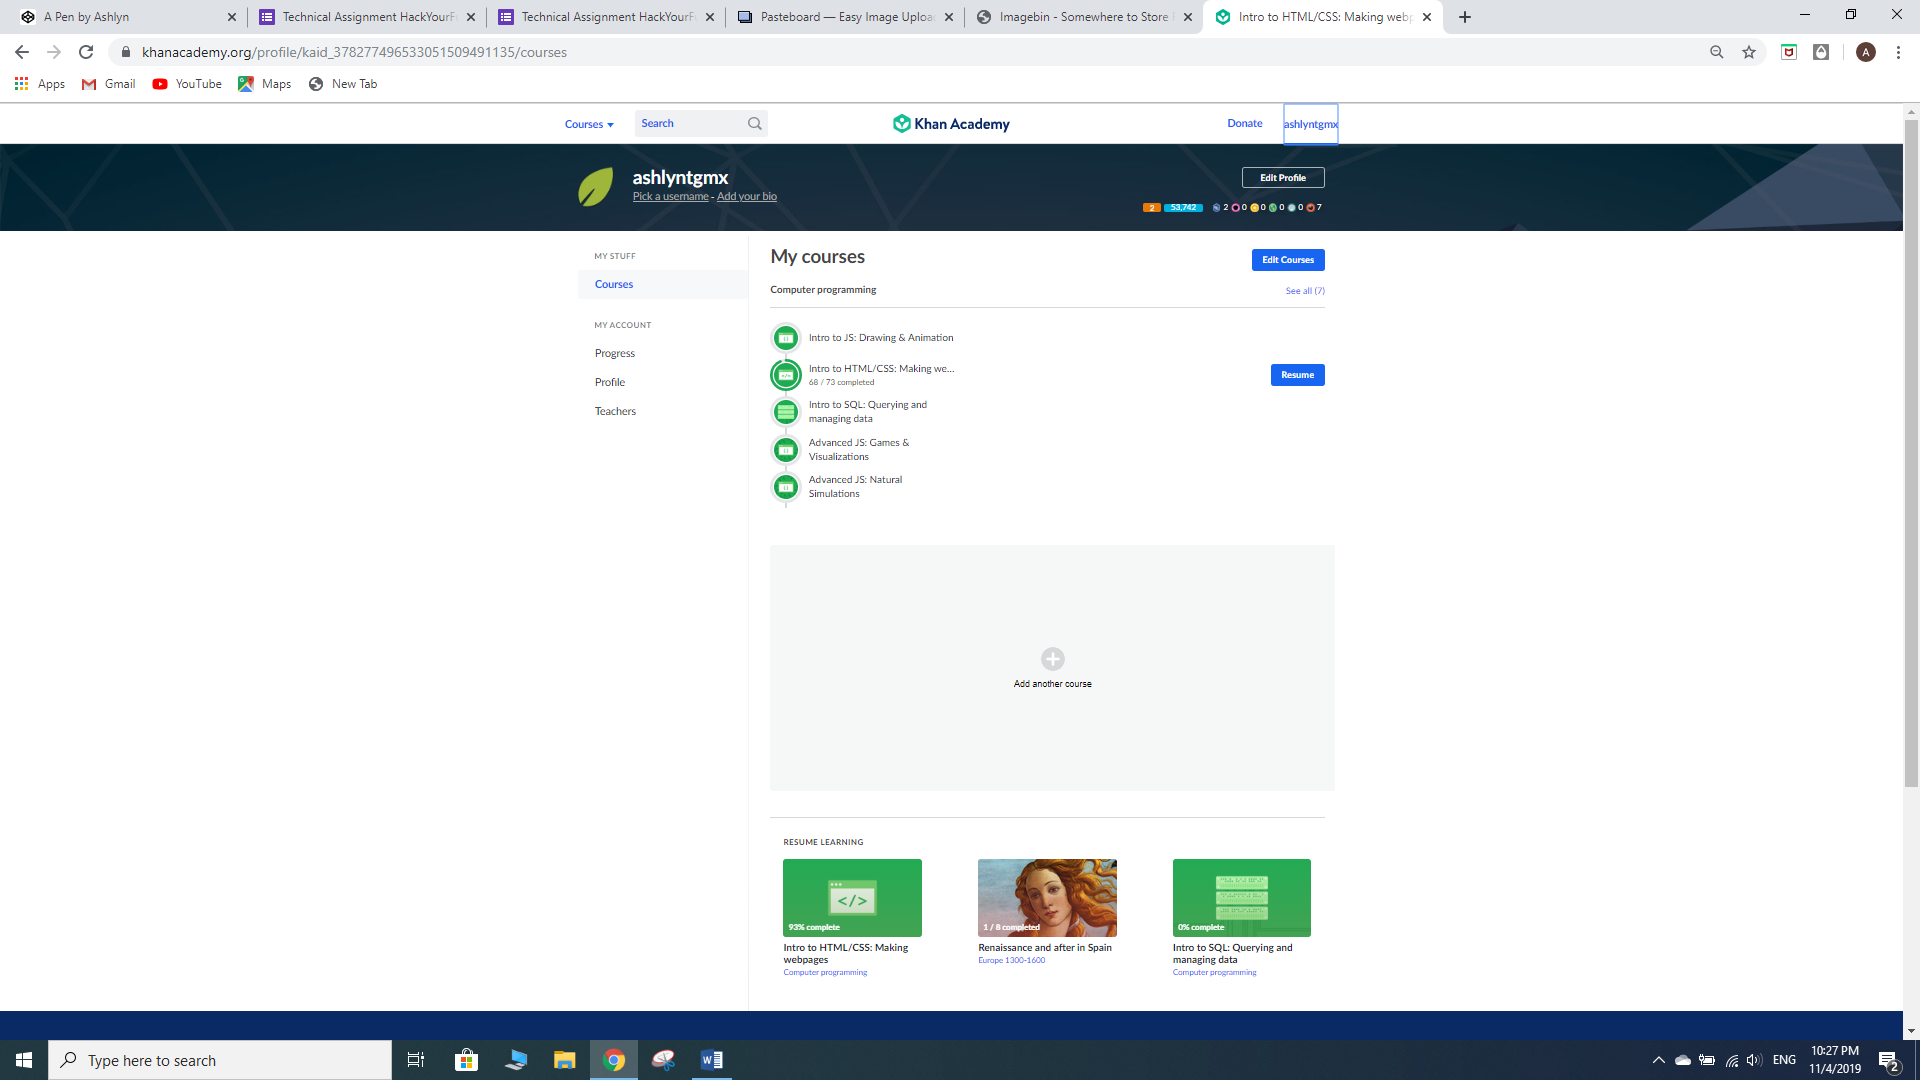Switch to Pasteboard browser tab
The image size is (1920, 1080).
pyautogui.click(x=845, y=17)
